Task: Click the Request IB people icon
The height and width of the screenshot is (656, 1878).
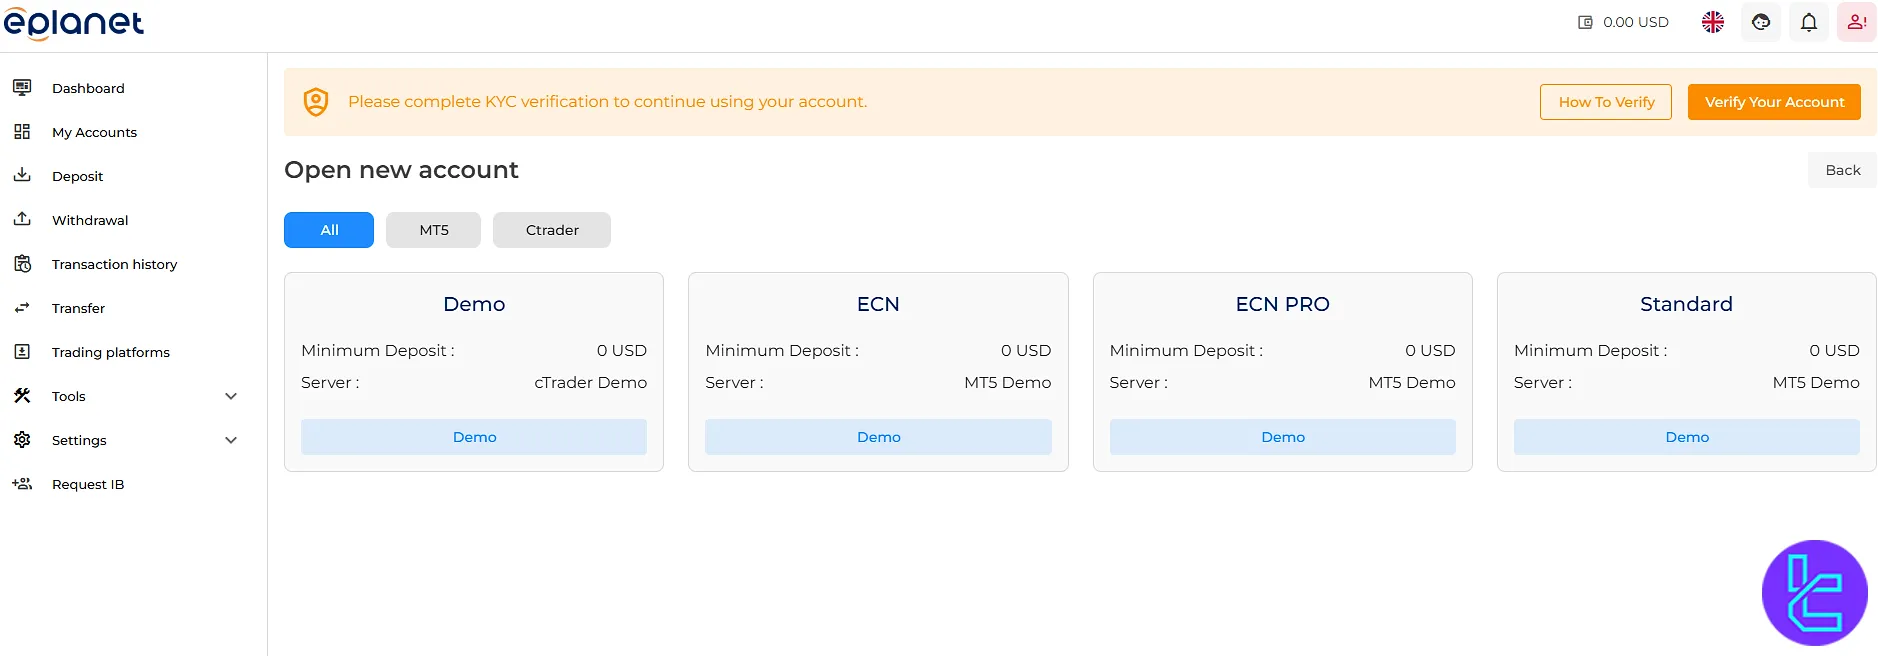Action: 22,484
